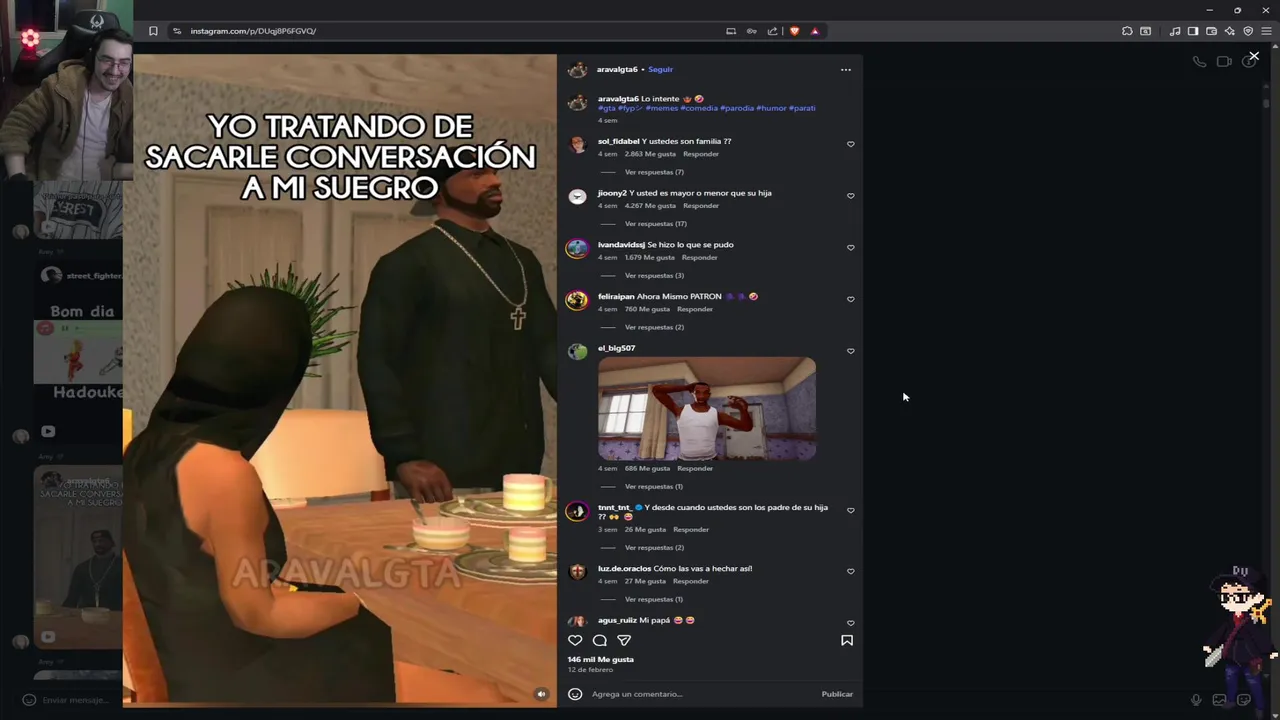Like el_big507's comment

click(851, 351)
